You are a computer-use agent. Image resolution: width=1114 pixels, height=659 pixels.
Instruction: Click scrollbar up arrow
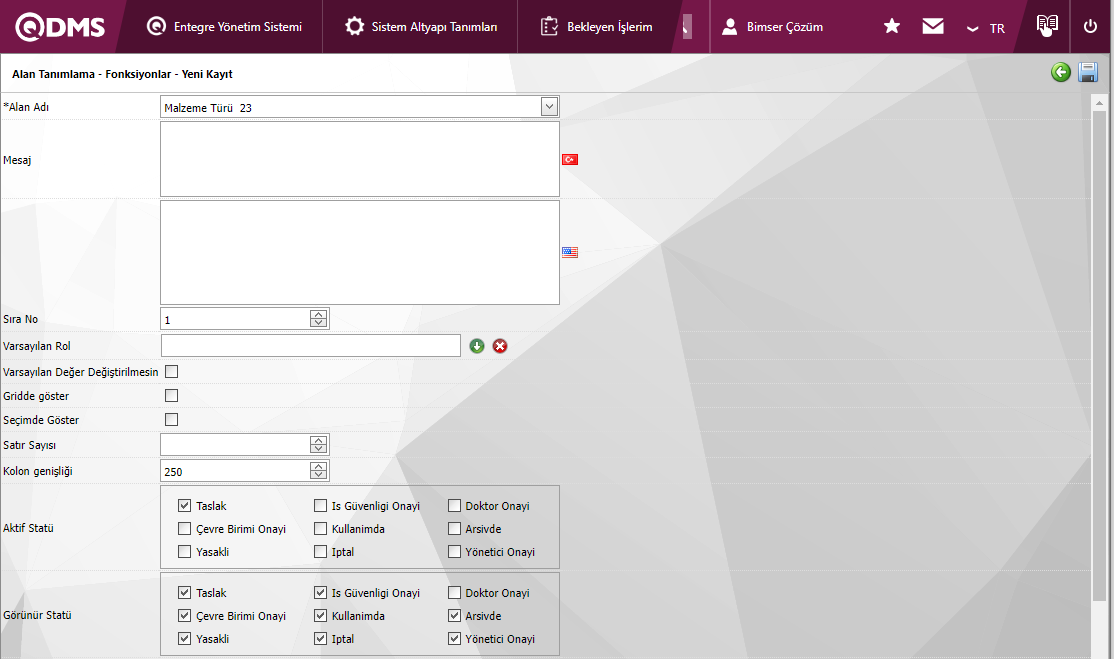coord(1099,103)
